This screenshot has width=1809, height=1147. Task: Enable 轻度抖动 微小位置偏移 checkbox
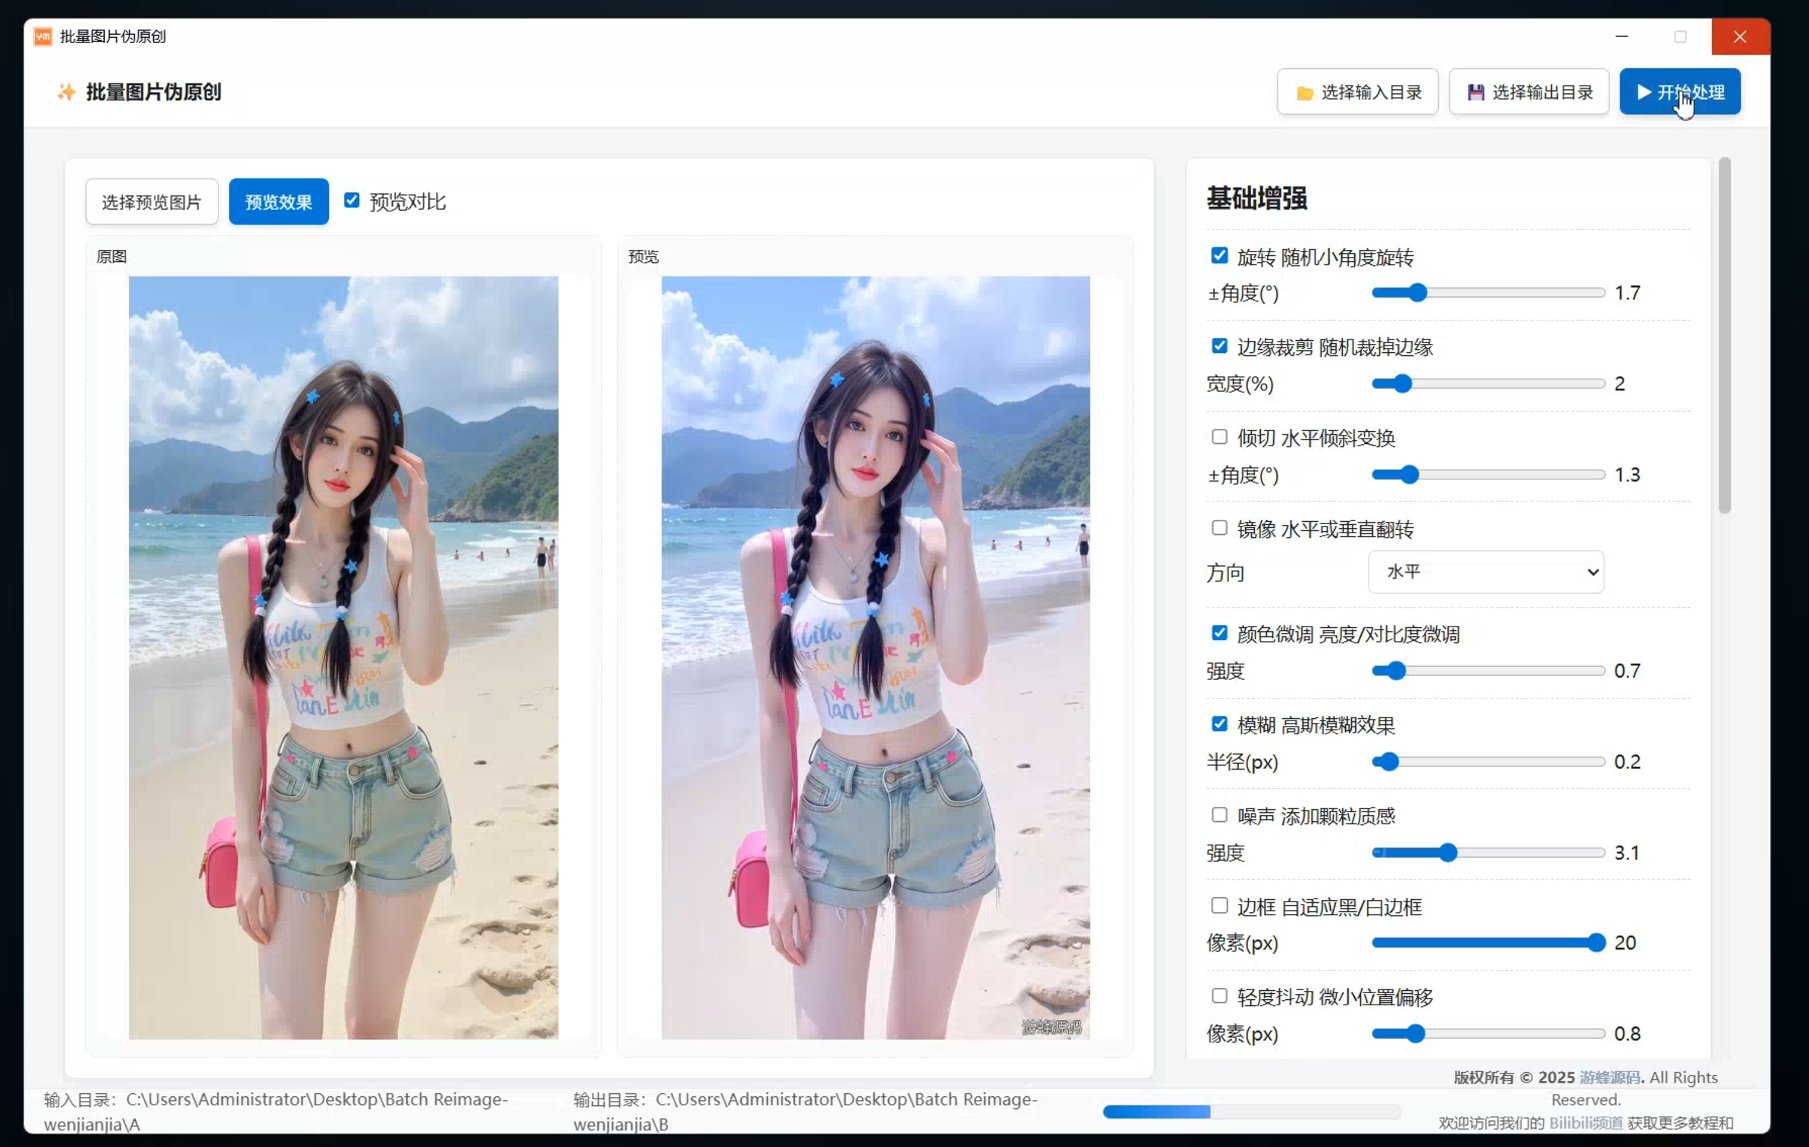tap(1219, 996)
